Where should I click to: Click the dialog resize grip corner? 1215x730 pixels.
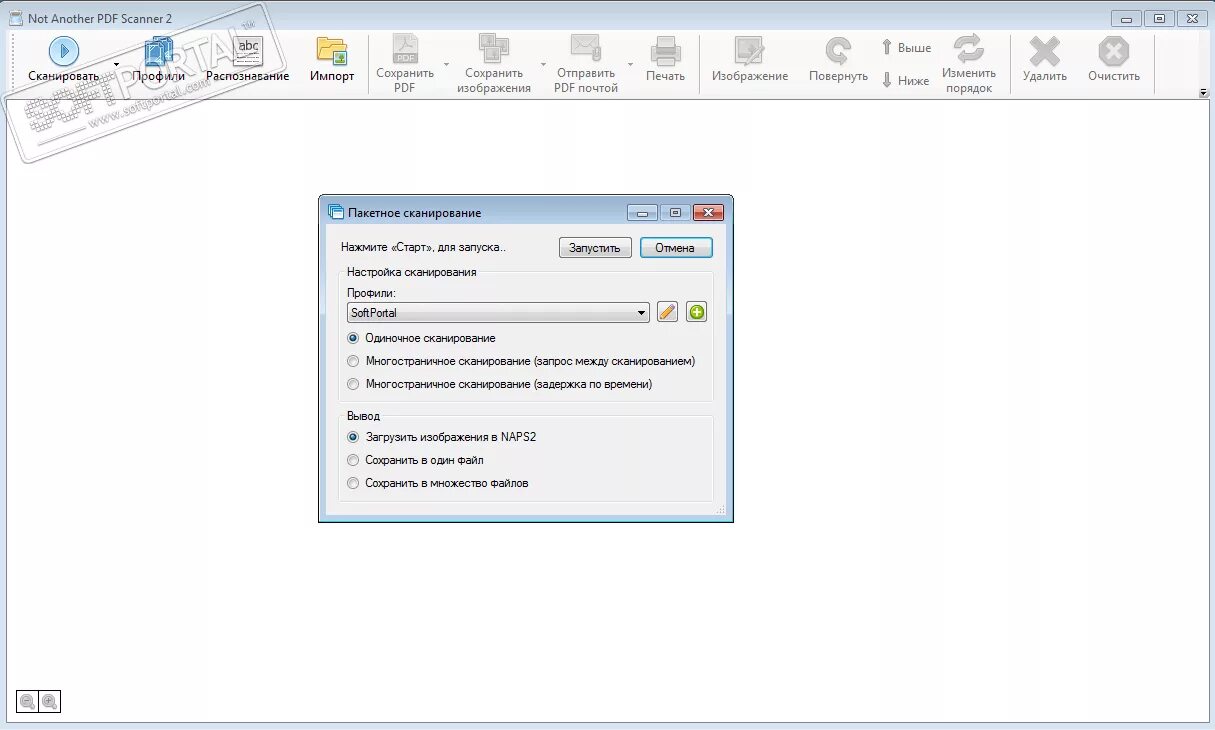(x=720, y=510)
